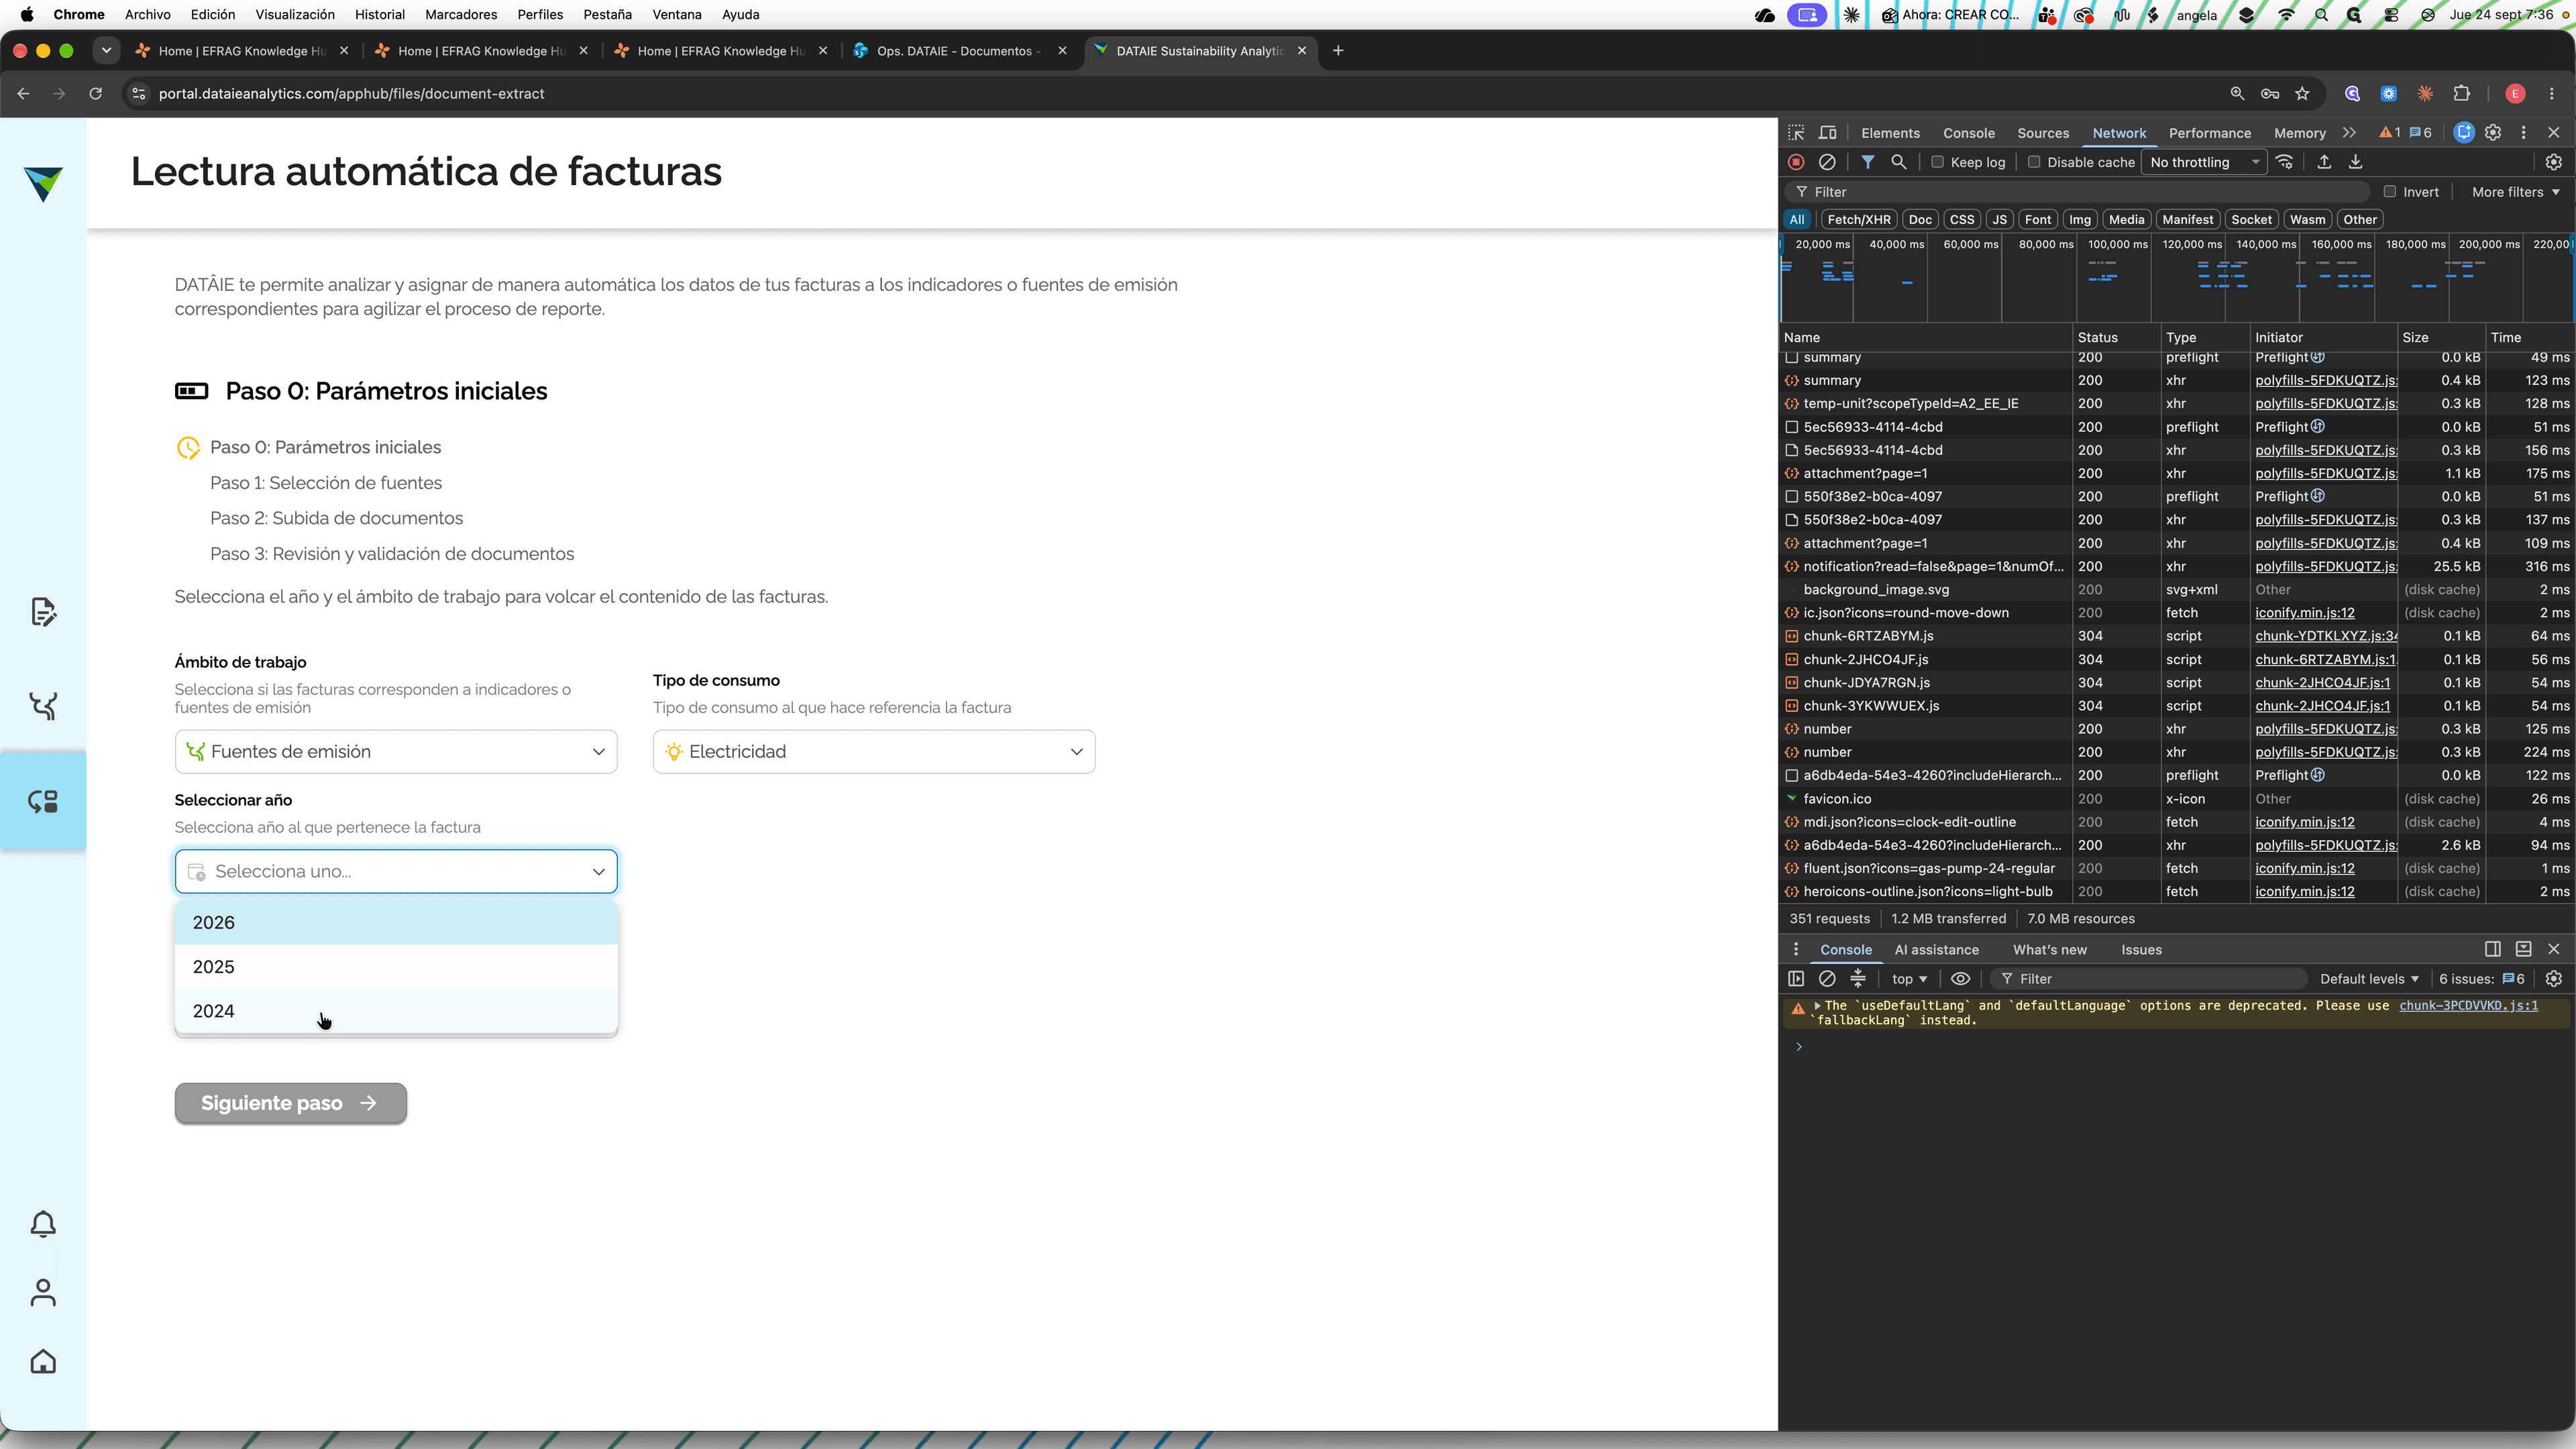
Task: Open network search magnifier icon
Action: 1898,162
